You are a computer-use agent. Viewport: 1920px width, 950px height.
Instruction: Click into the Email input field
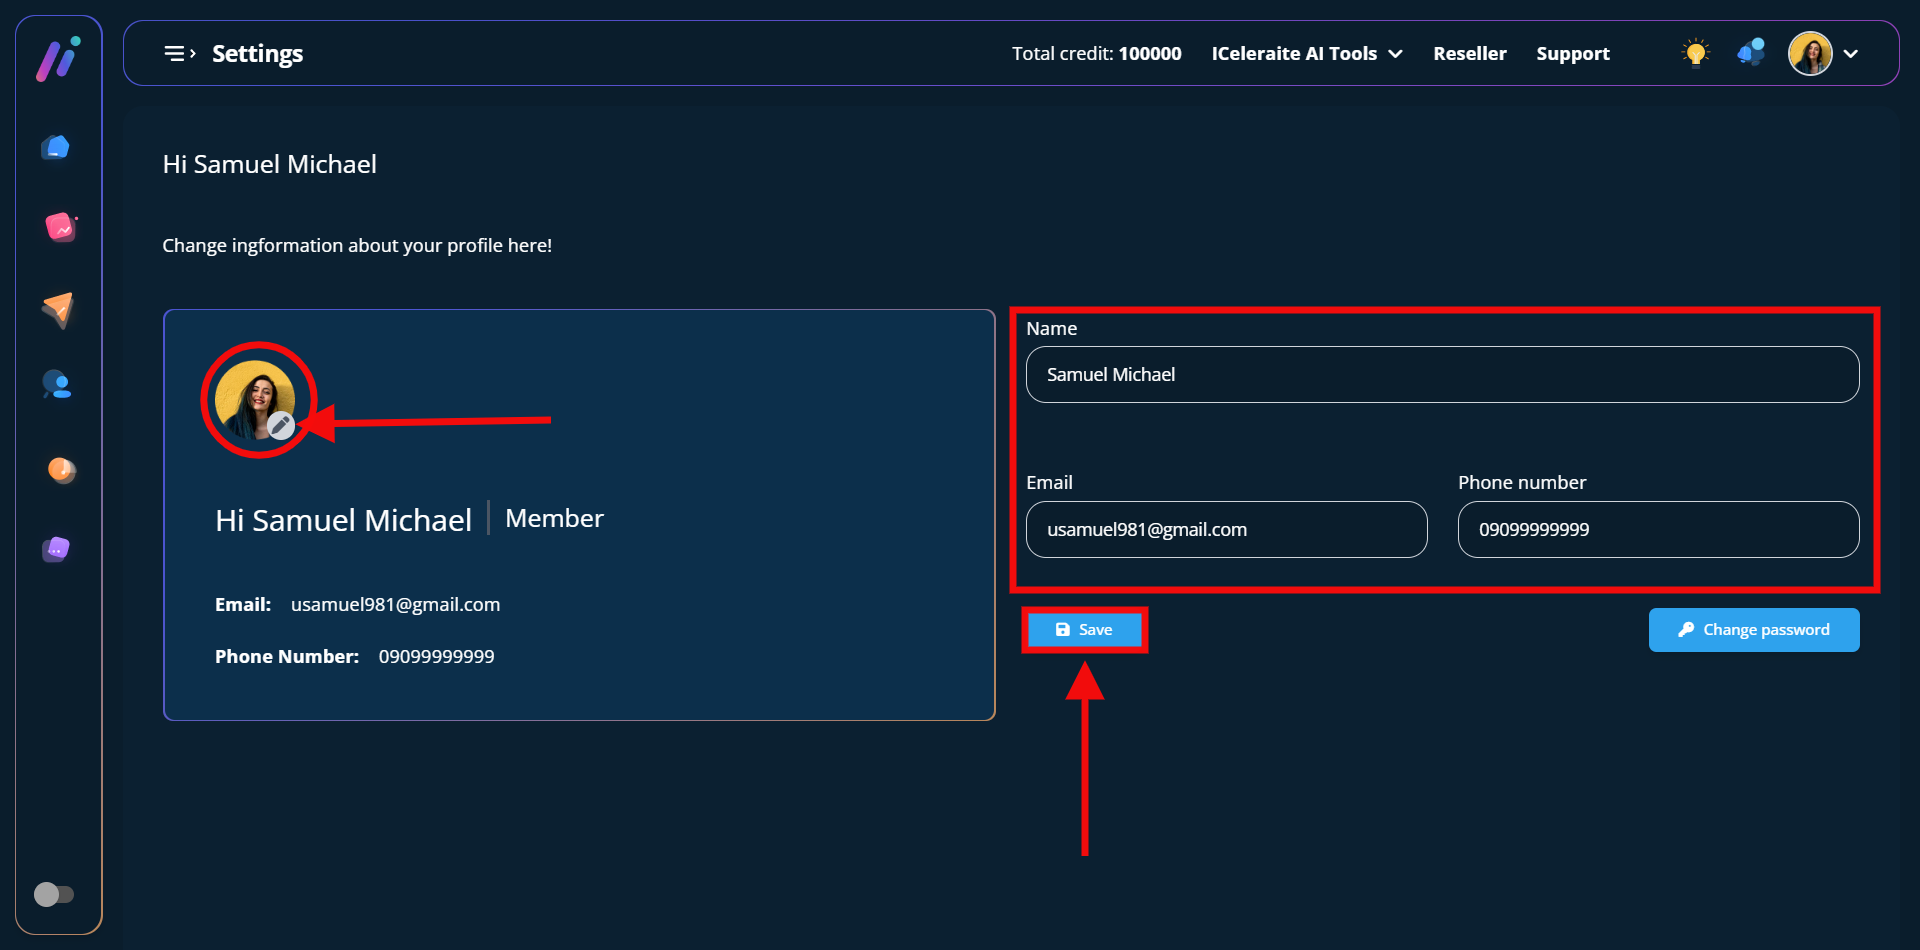pyautogui.click(x=1226, y=530)
